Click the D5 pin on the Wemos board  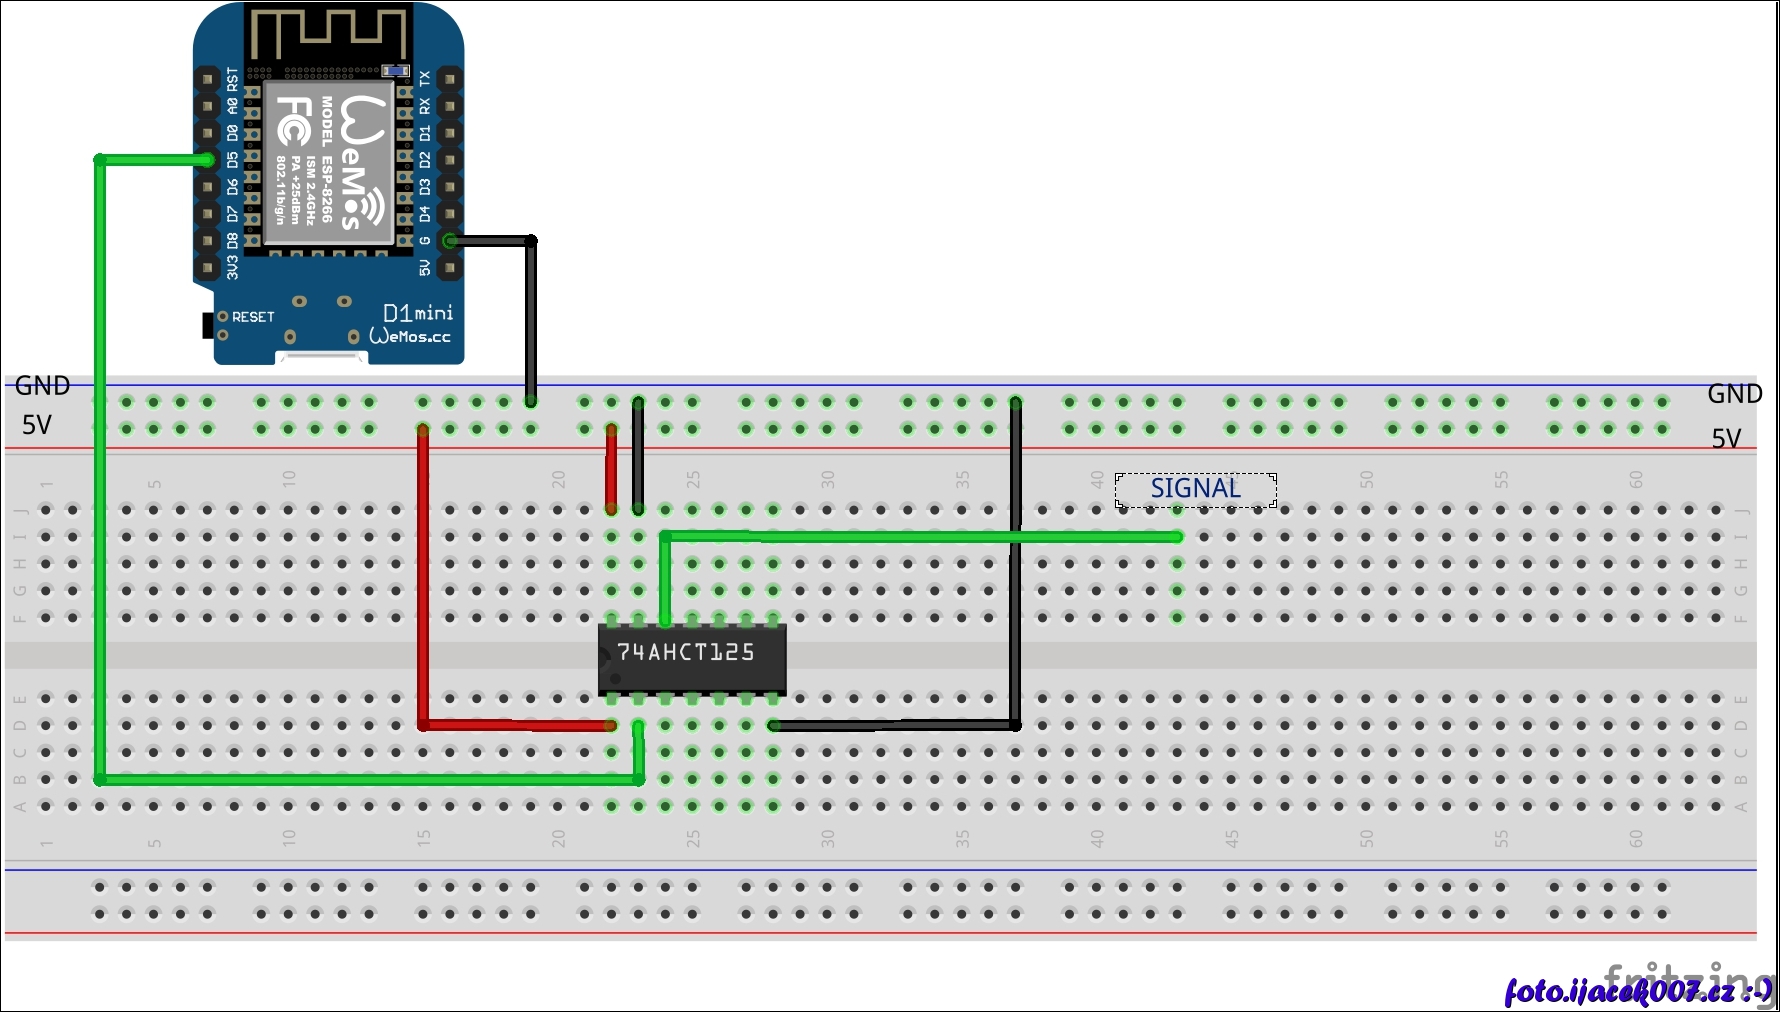(207, 160)
